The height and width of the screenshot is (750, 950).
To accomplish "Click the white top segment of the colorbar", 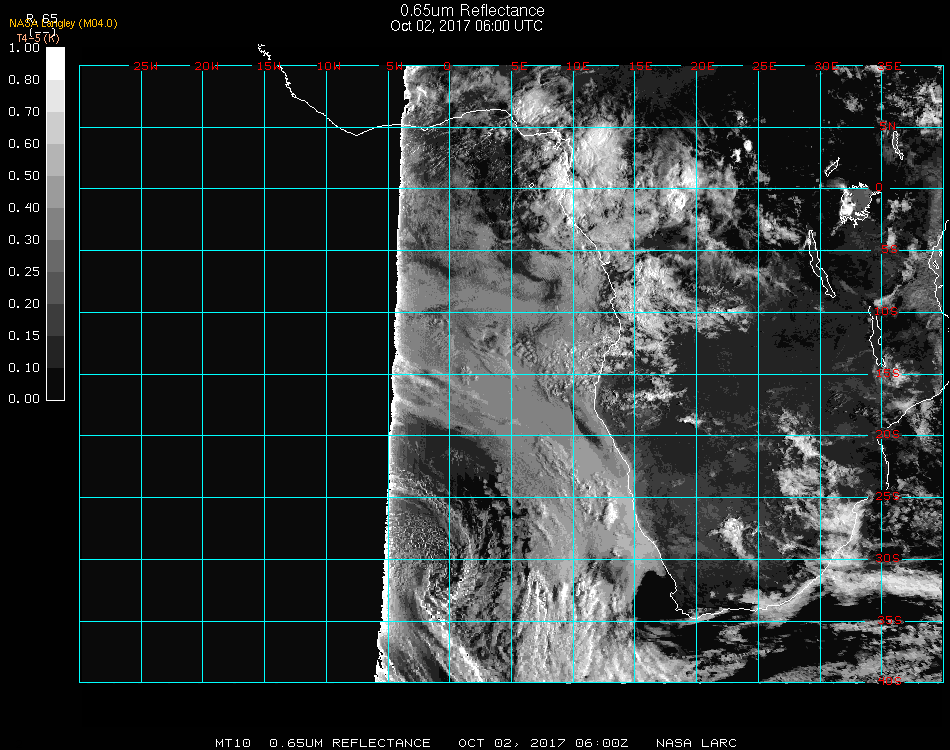I will click(x=55, y=64).
